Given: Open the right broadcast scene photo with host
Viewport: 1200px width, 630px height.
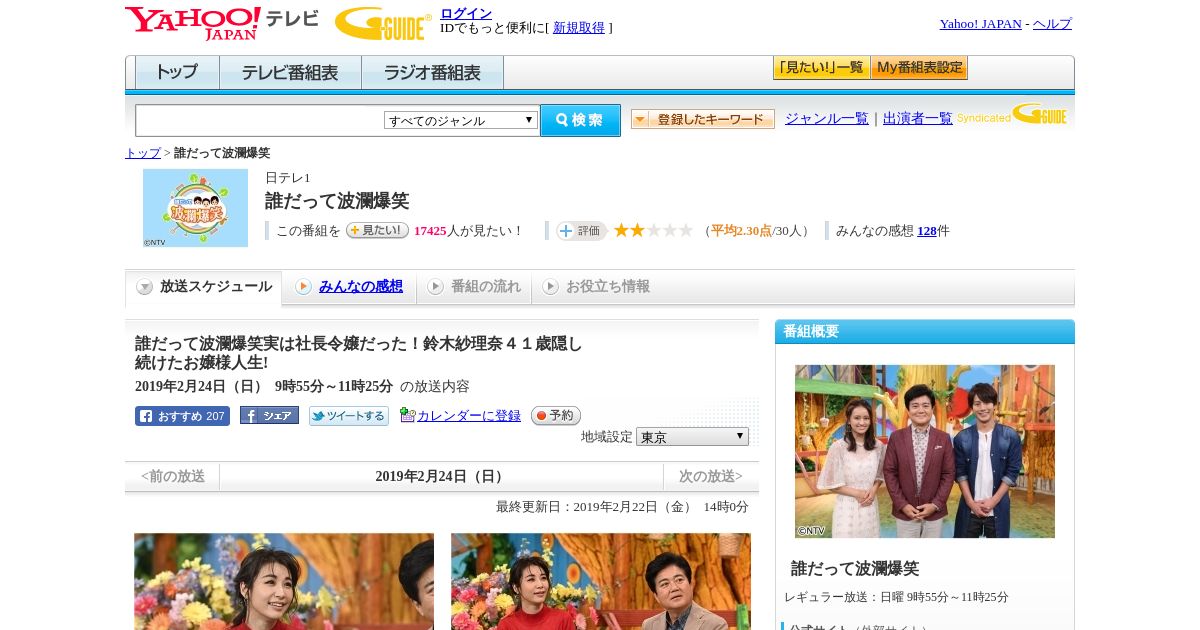Looking at the screenshot, I should [x=601, y=581].
